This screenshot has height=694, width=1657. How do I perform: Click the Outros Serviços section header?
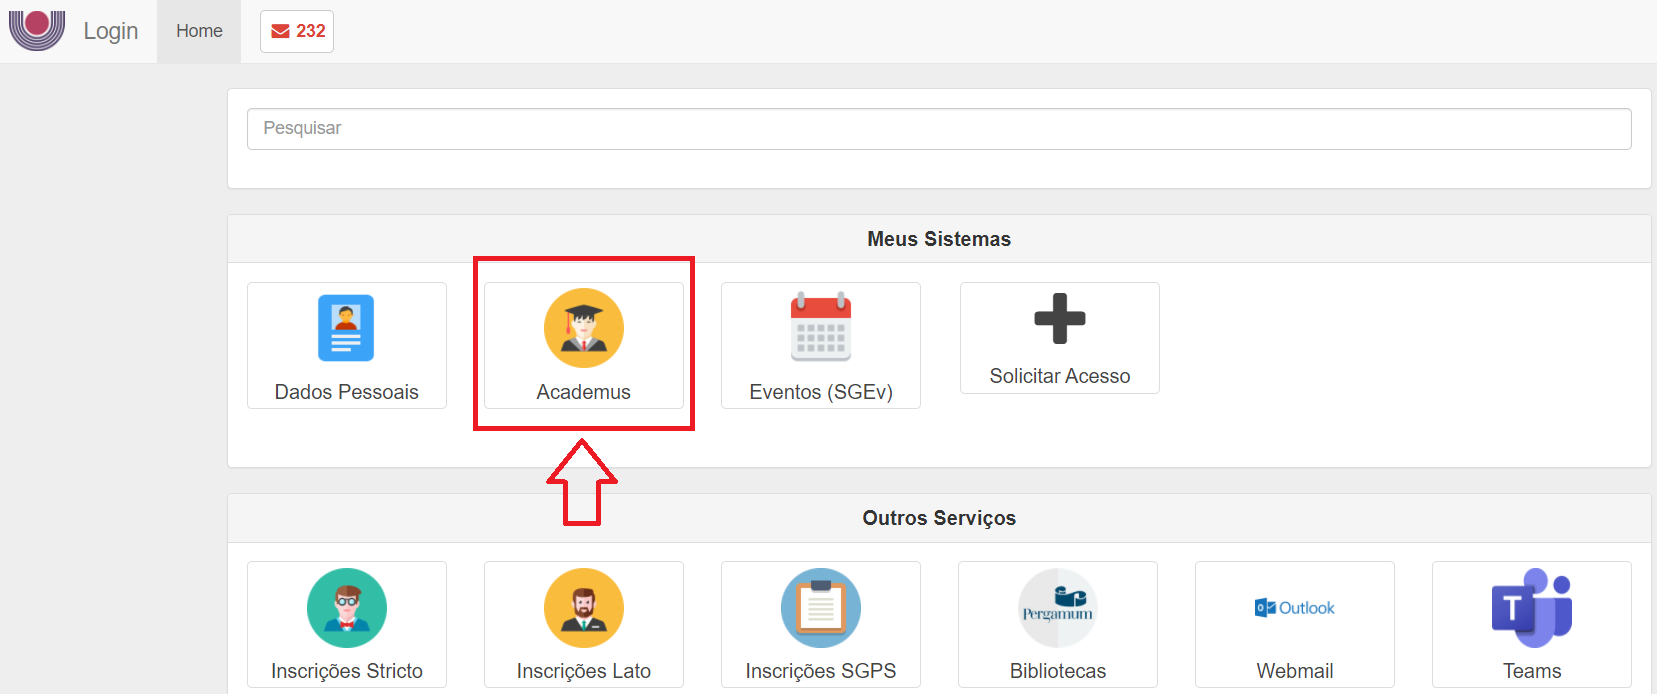pyautogui.click(x=938, y=518)
